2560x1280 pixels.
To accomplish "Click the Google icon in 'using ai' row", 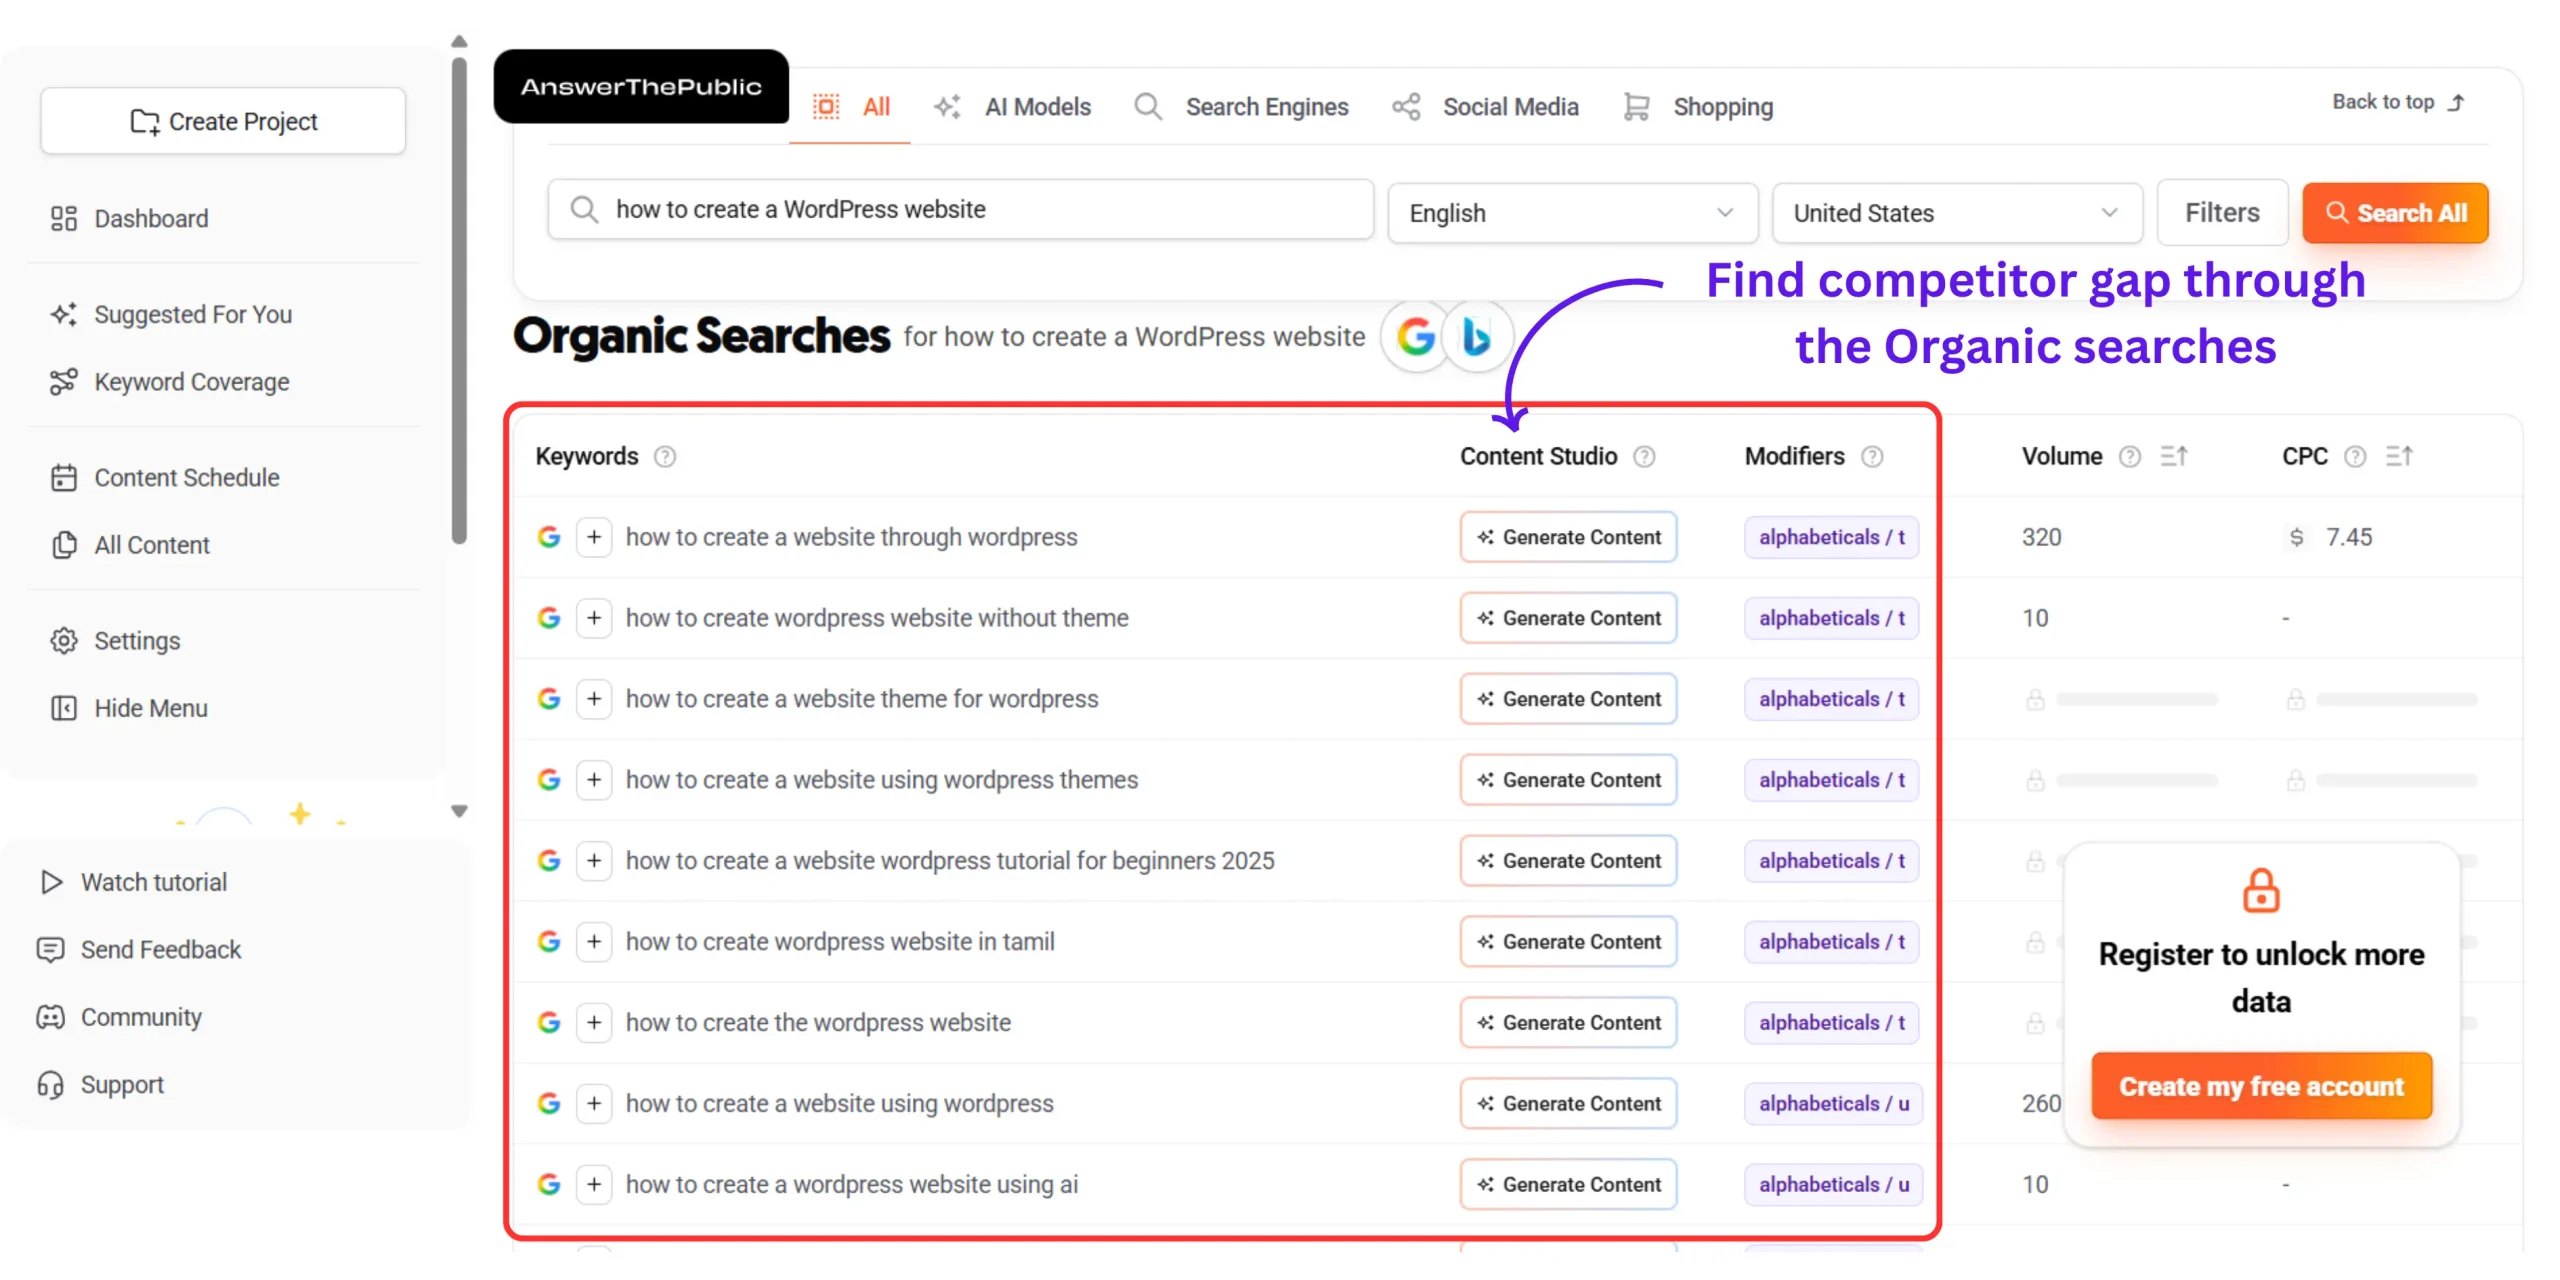I will click(549, 1185).
